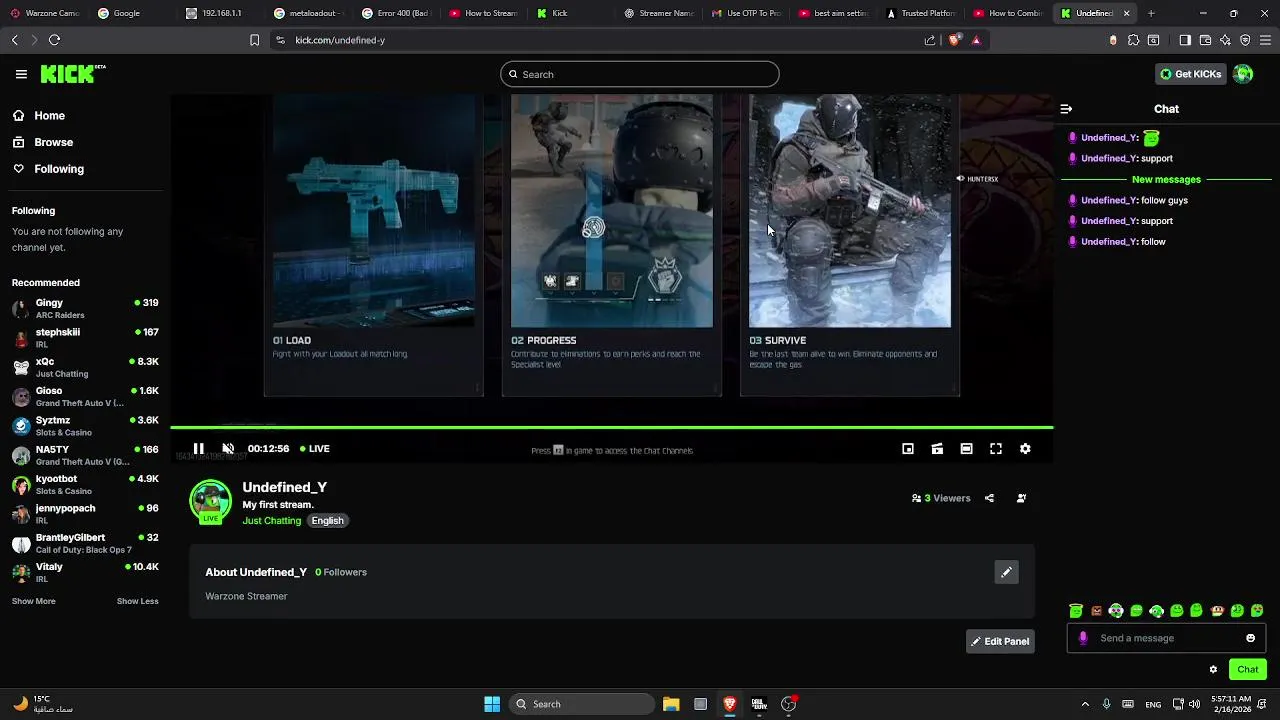Focus the Kick search box
The width and height of the screenshot is (1280, 720).
[x=640, y=74]
